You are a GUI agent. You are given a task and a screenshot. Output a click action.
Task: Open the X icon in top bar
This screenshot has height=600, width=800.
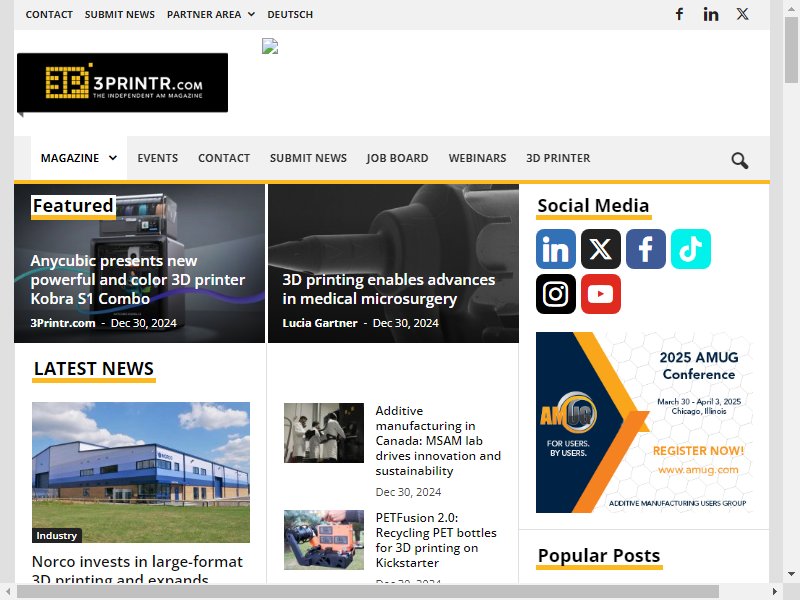pos(742,14)
